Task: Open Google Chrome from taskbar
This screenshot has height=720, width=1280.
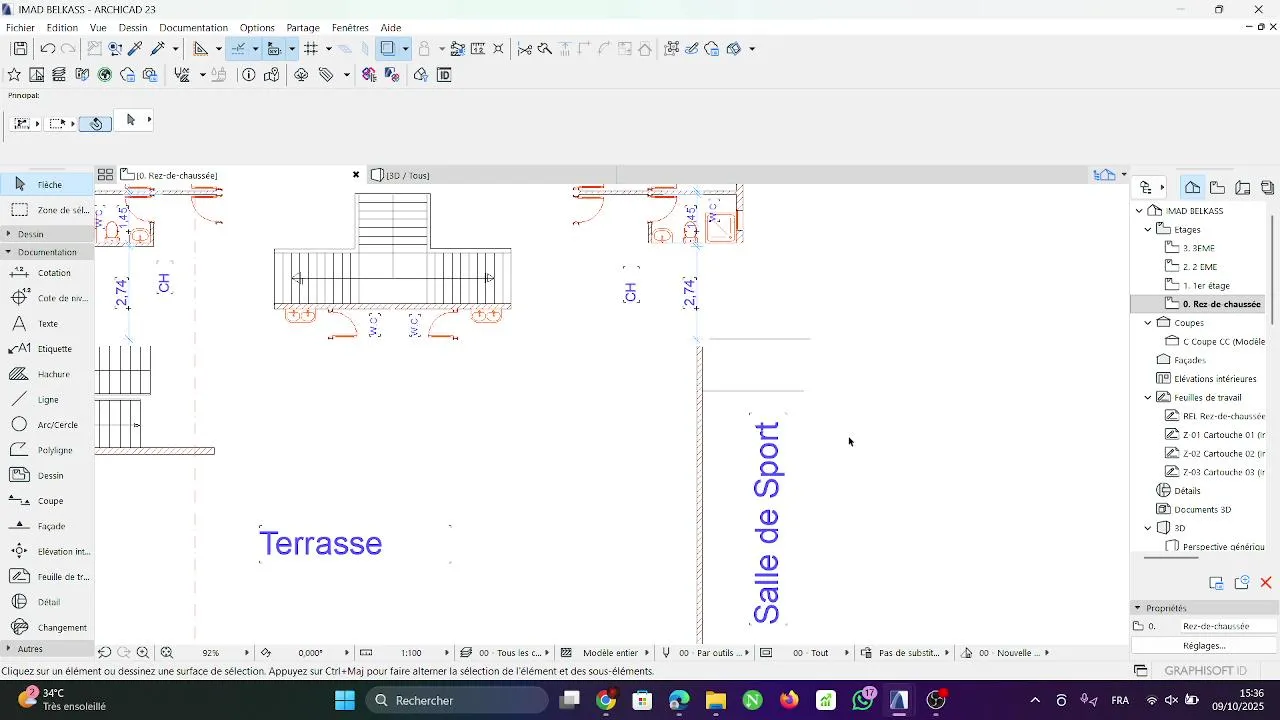Action: (x=606, y=701)
